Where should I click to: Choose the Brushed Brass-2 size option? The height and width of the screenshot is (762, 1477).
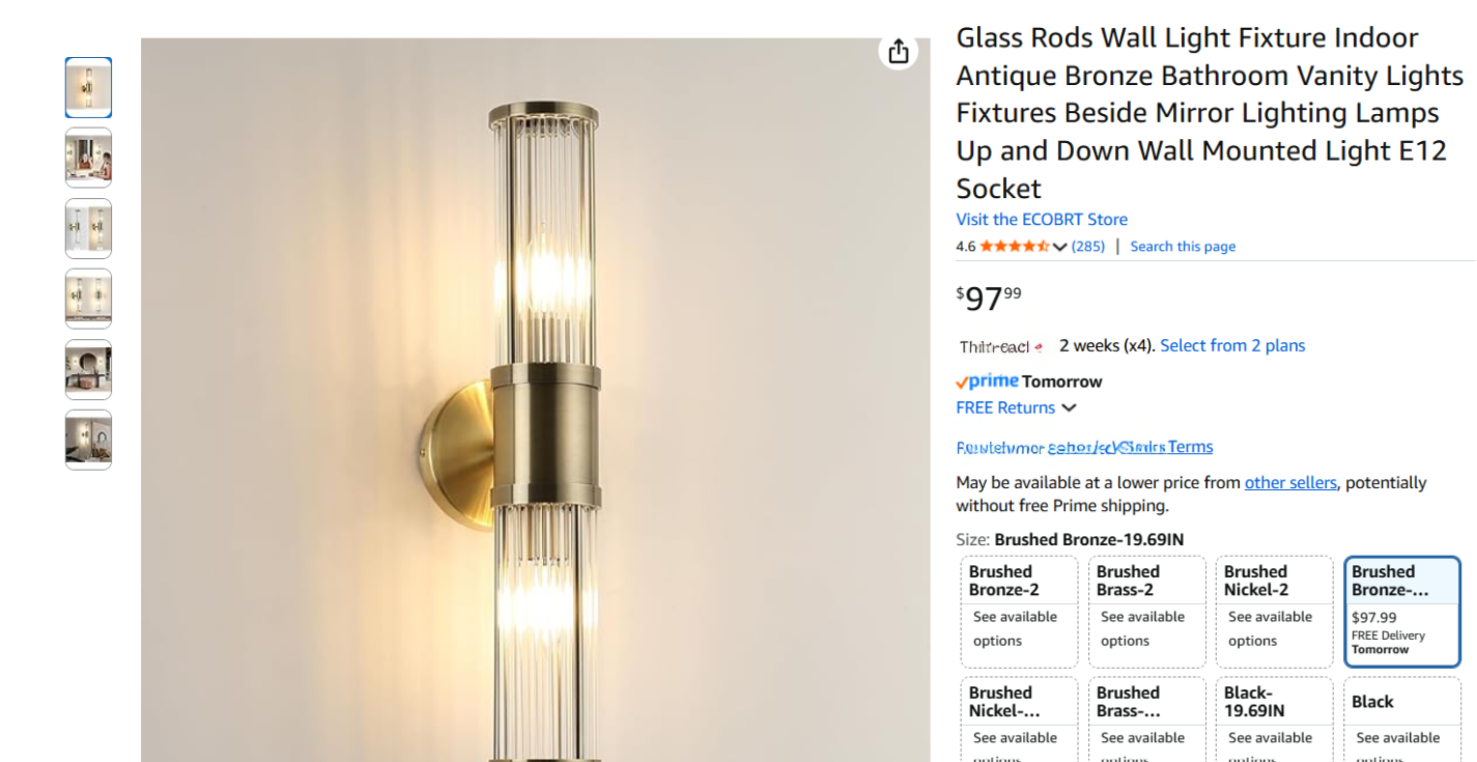pyautogui.click(x=1146, y=611)
